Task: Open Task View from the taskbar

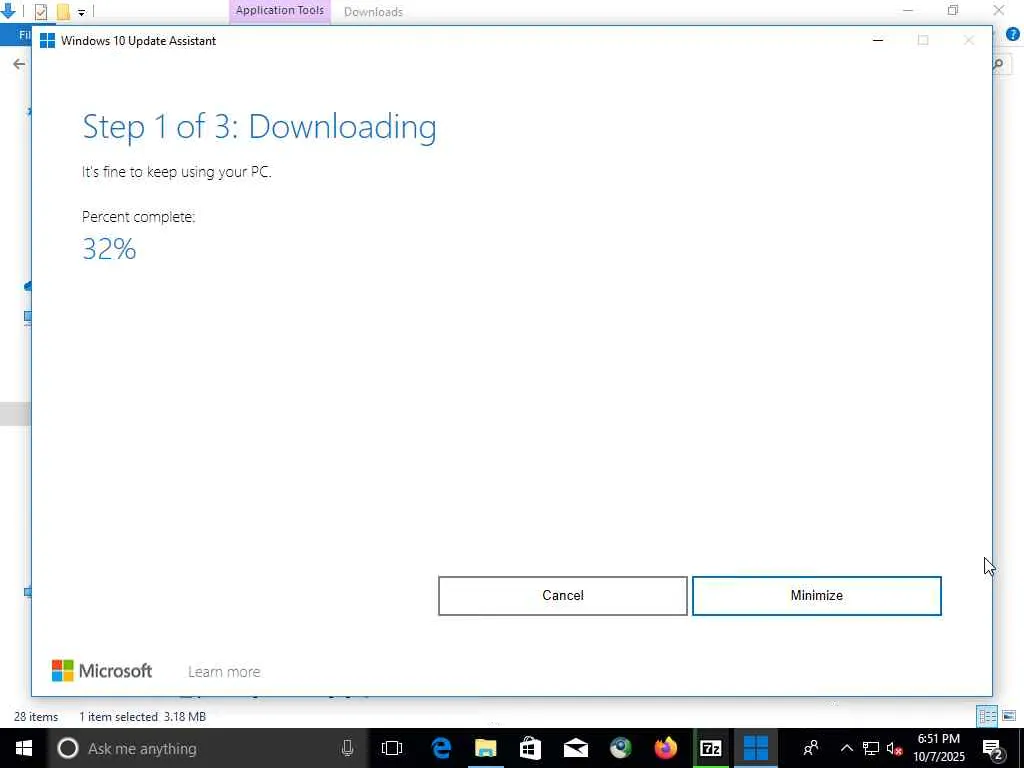Action: [392, 748]
